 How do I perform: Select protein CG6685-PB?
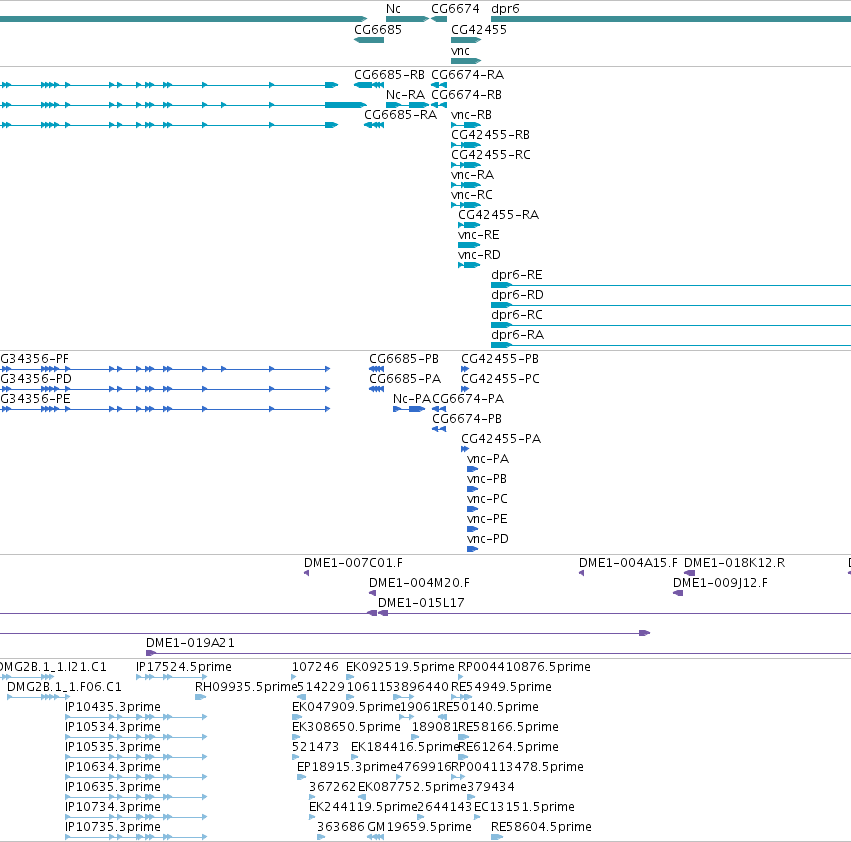pos(403,359)
